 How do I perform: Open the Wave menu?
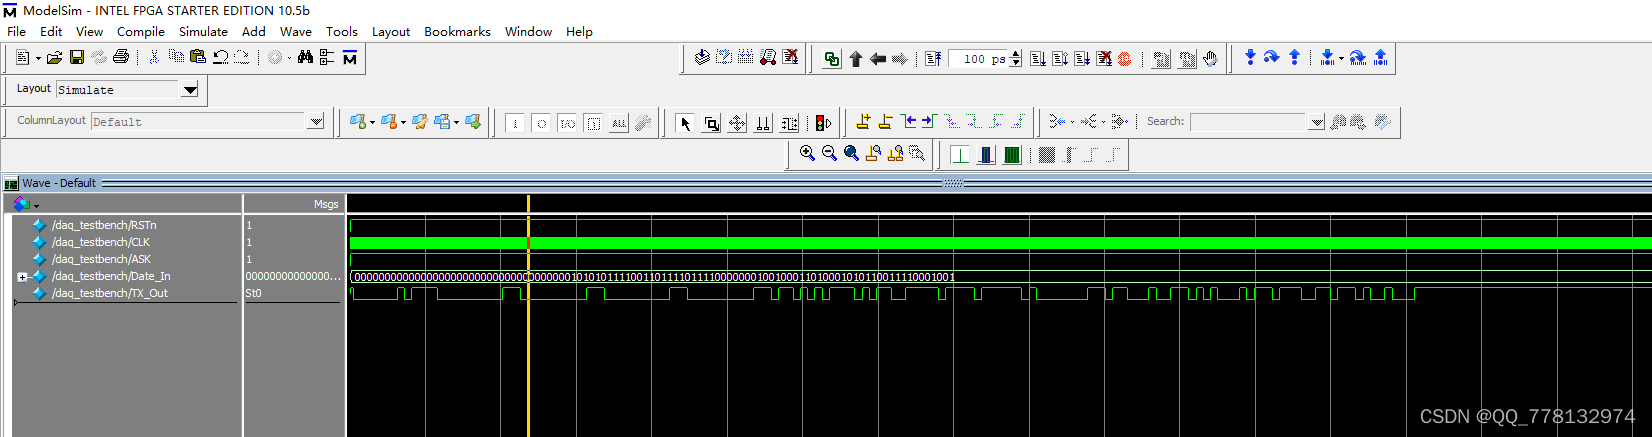pos(296,32)
